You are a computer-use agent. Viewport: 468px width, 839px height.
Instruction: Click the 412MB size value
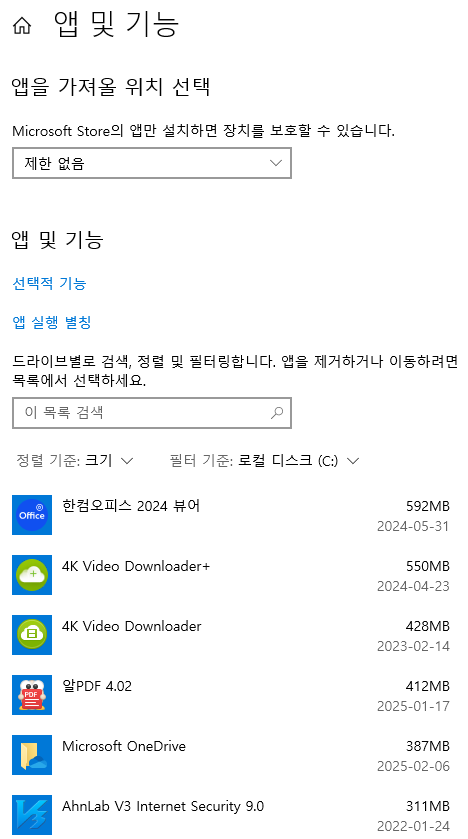click(x=427, y=685)
